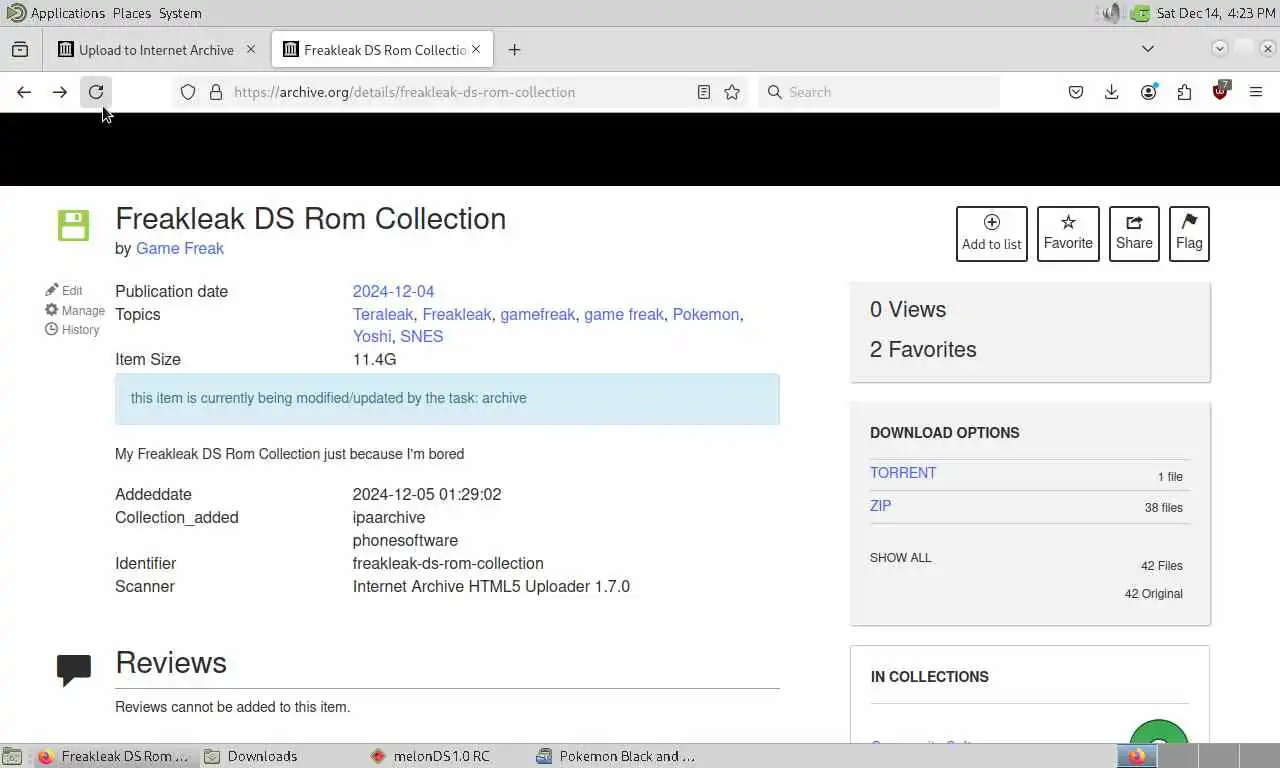Open the game freak topic link

pos(624,314)
